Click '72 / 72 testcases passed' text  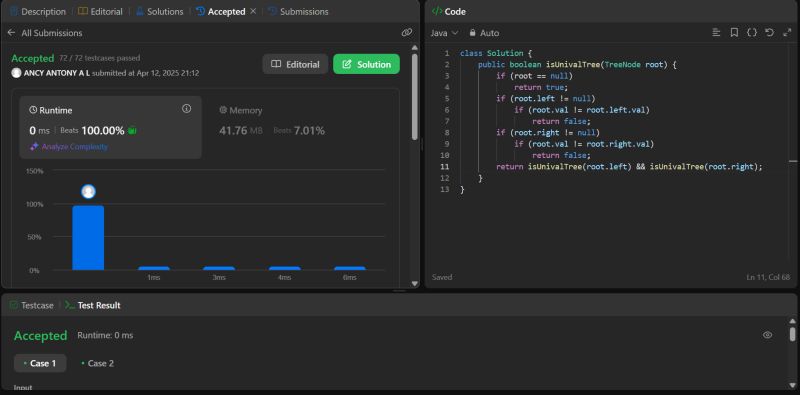pyautogui.click(x=99, y=58)
